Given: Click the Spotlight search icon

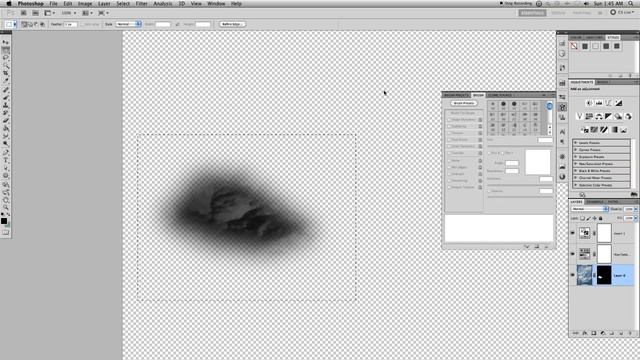Looking at the screenshot, I should tap(631, 4).
